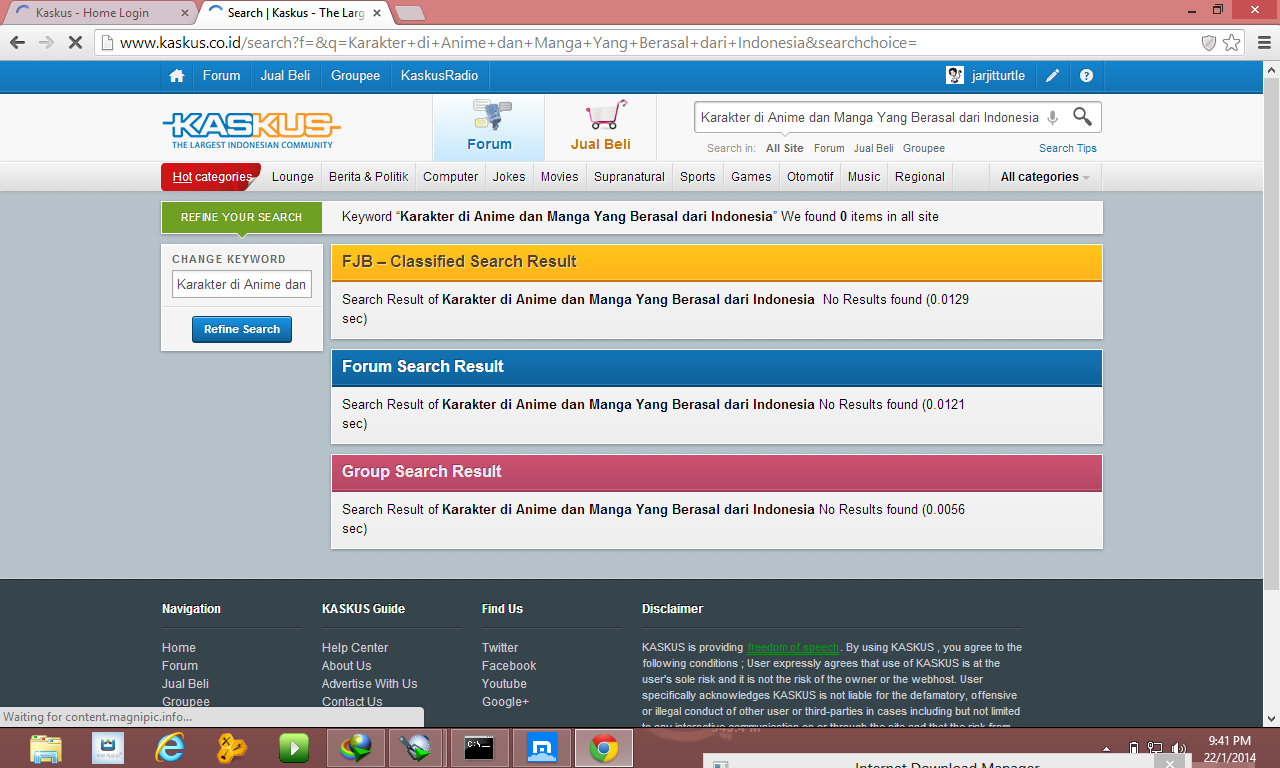Open the Regional category
This screenshot has height=768, width=1280.
(x=920, y=177)
